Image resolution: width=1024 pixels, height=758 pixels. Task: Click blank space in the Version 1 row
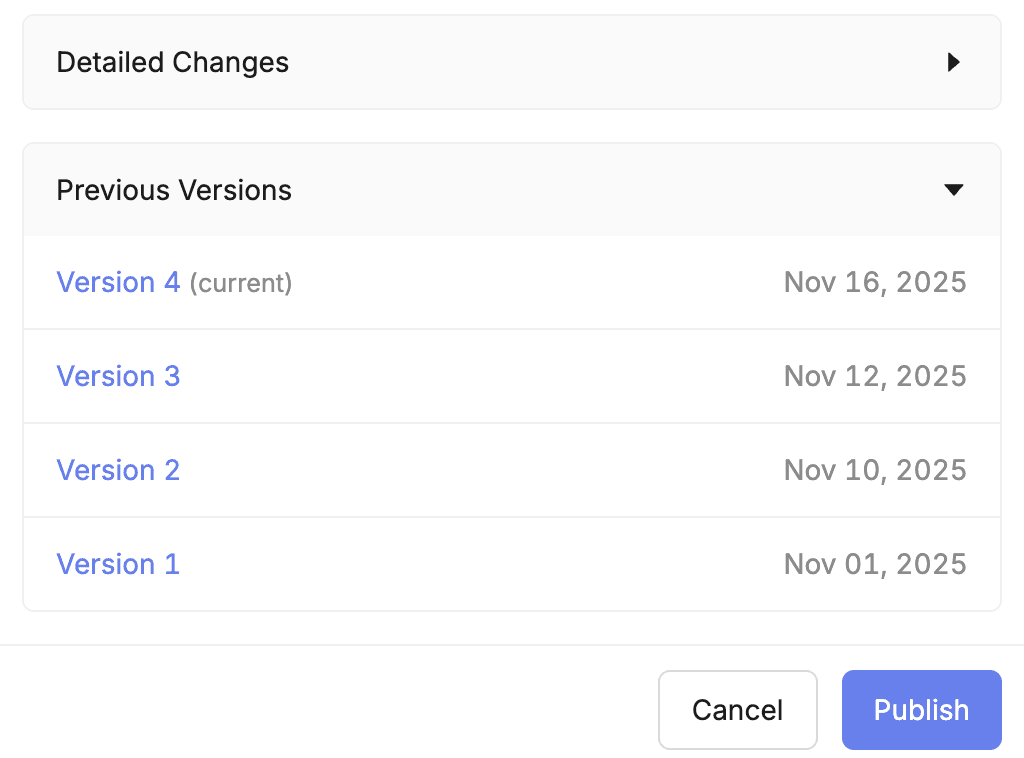pyautogui.click(x=480, y=564)
